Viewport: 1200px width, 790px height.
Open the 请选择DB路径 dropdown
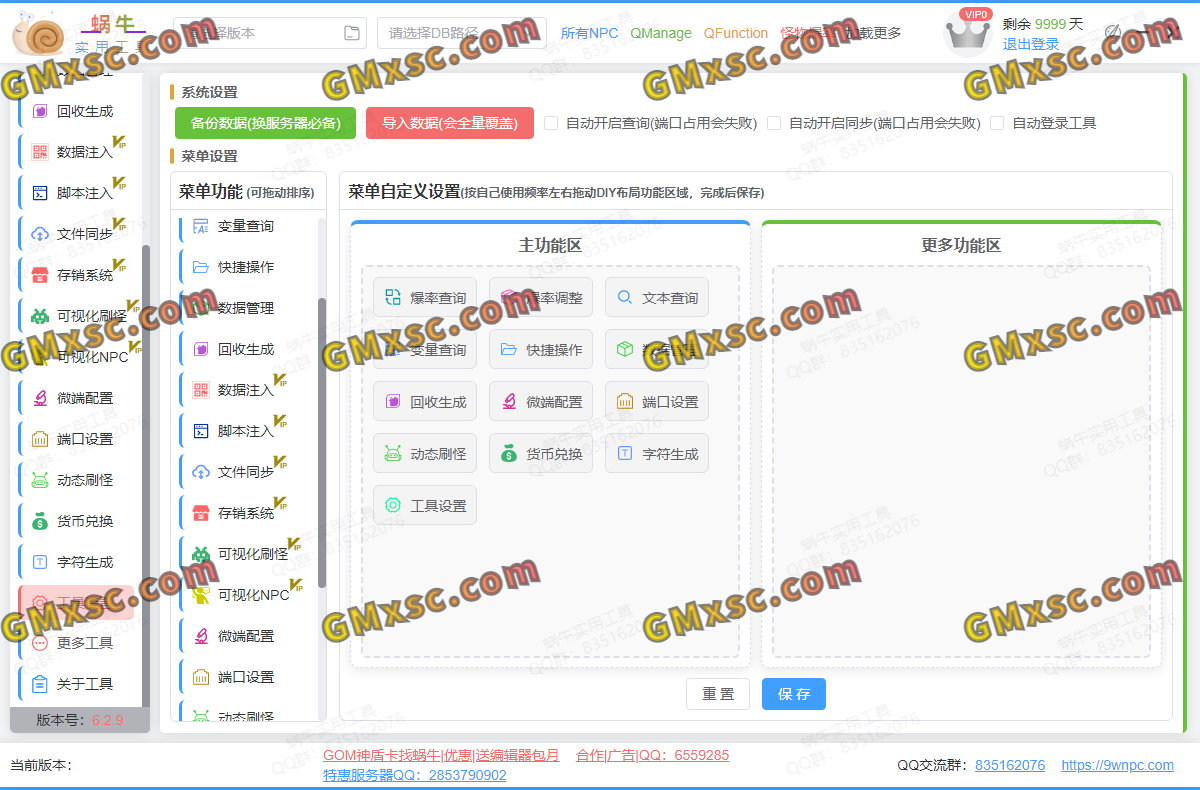[x=462, y=33]
